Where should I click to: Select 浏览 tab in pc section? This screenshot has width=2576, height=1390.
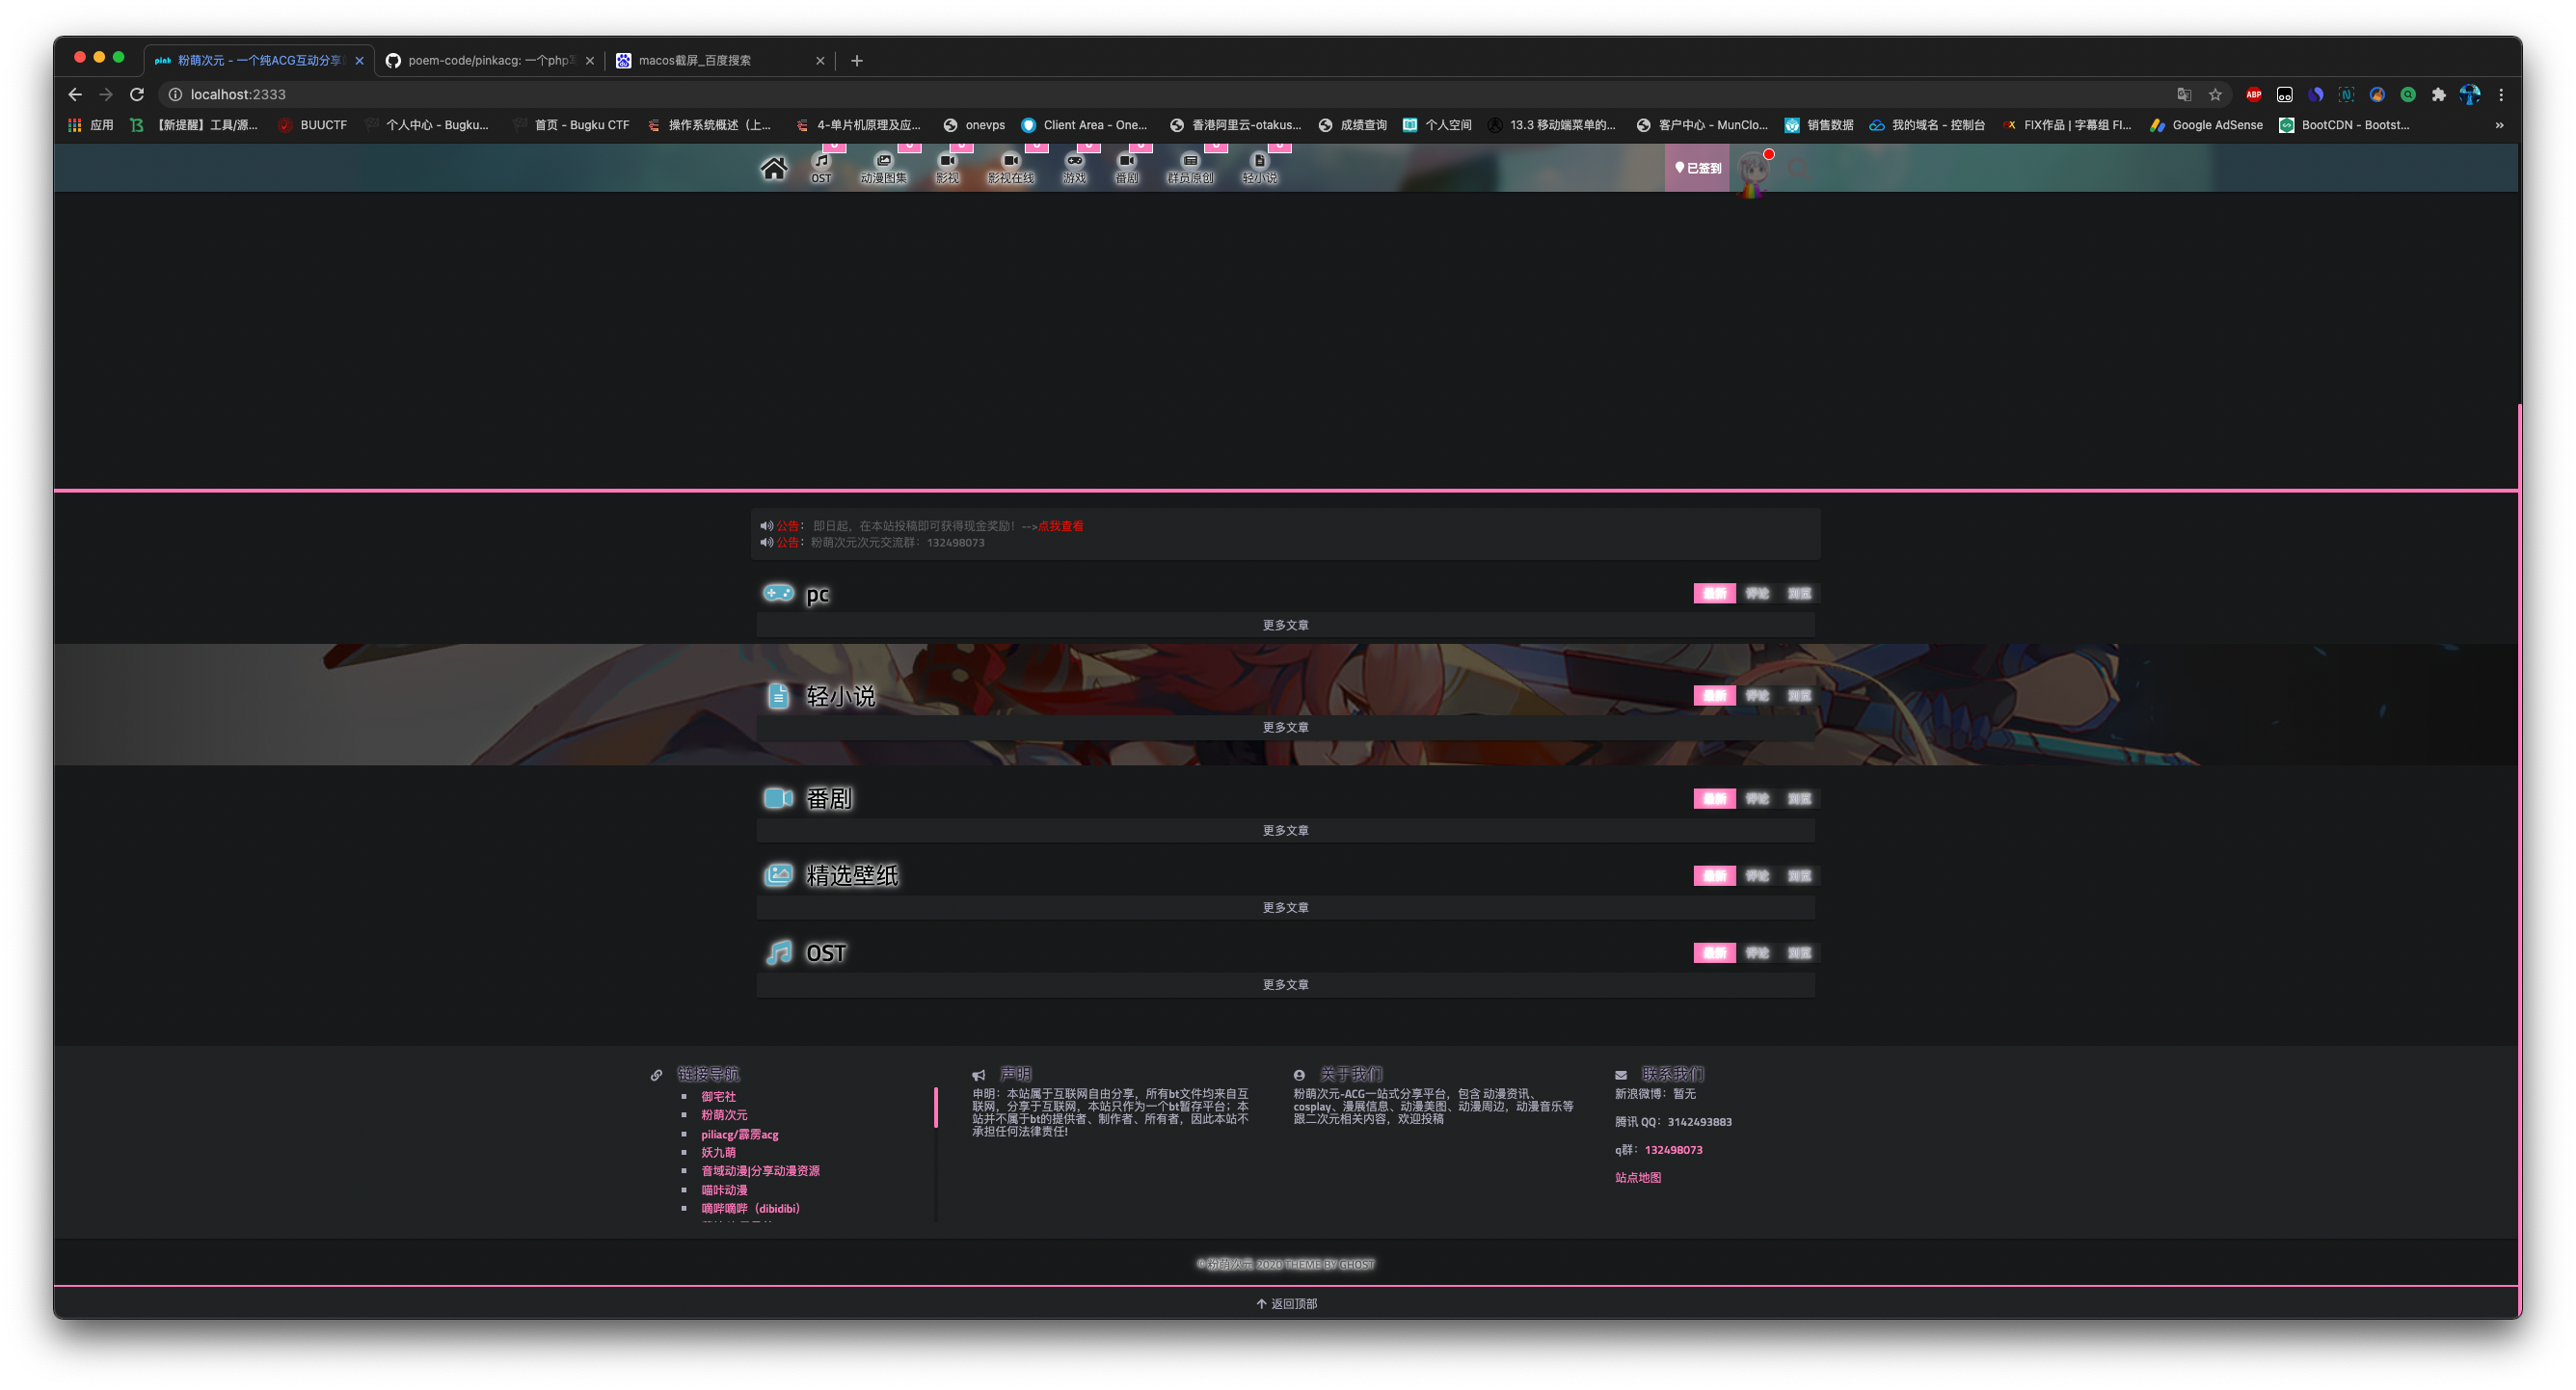1799,593
